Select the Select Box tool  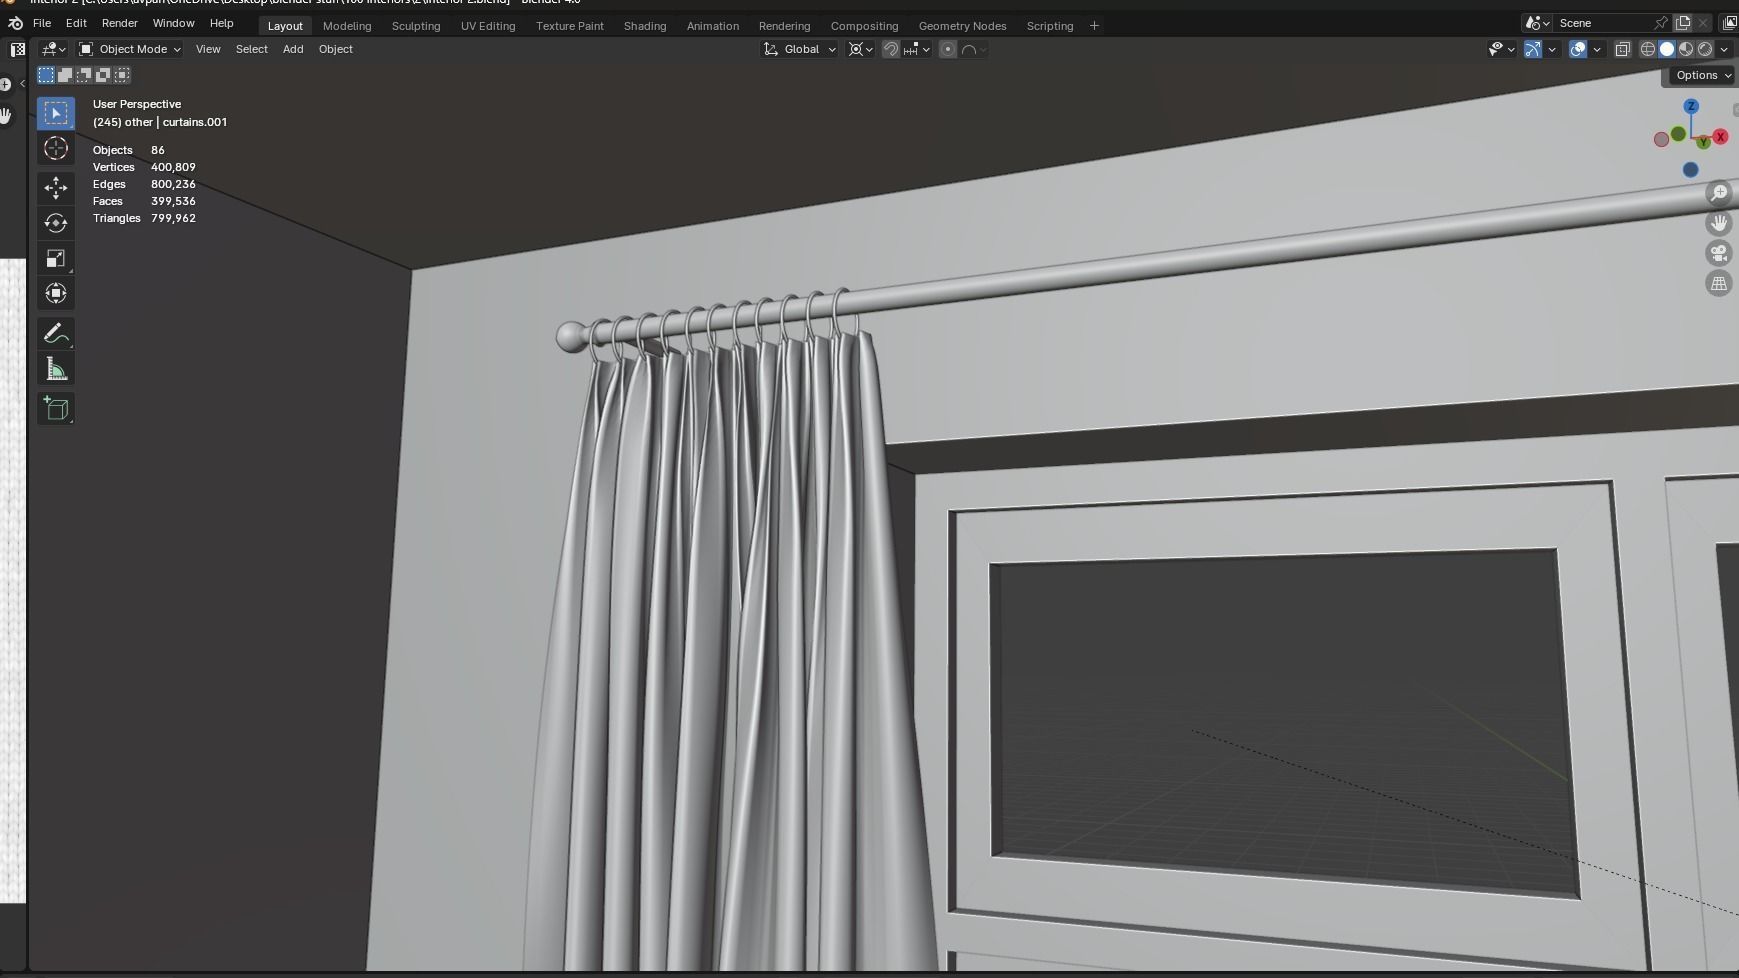[x=56, y=113]
